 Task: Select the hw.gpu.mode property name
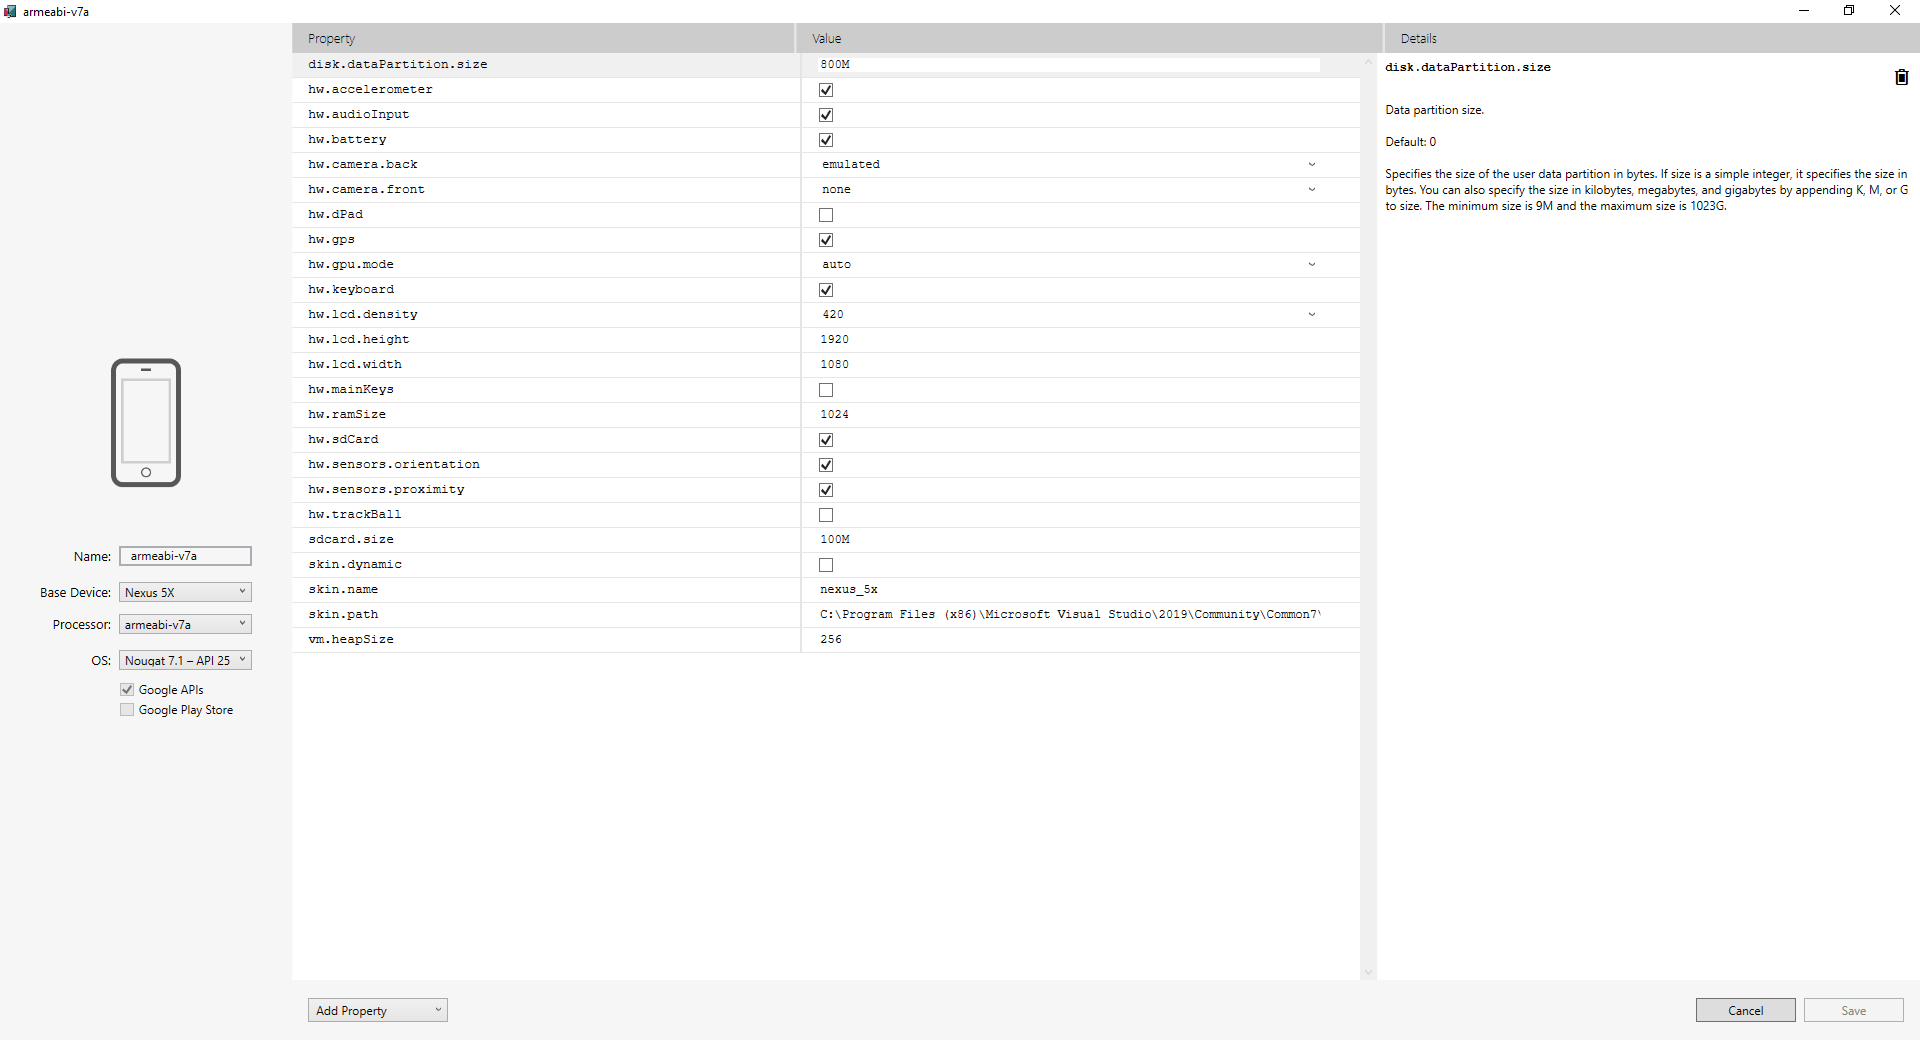(x=351, y=265)
